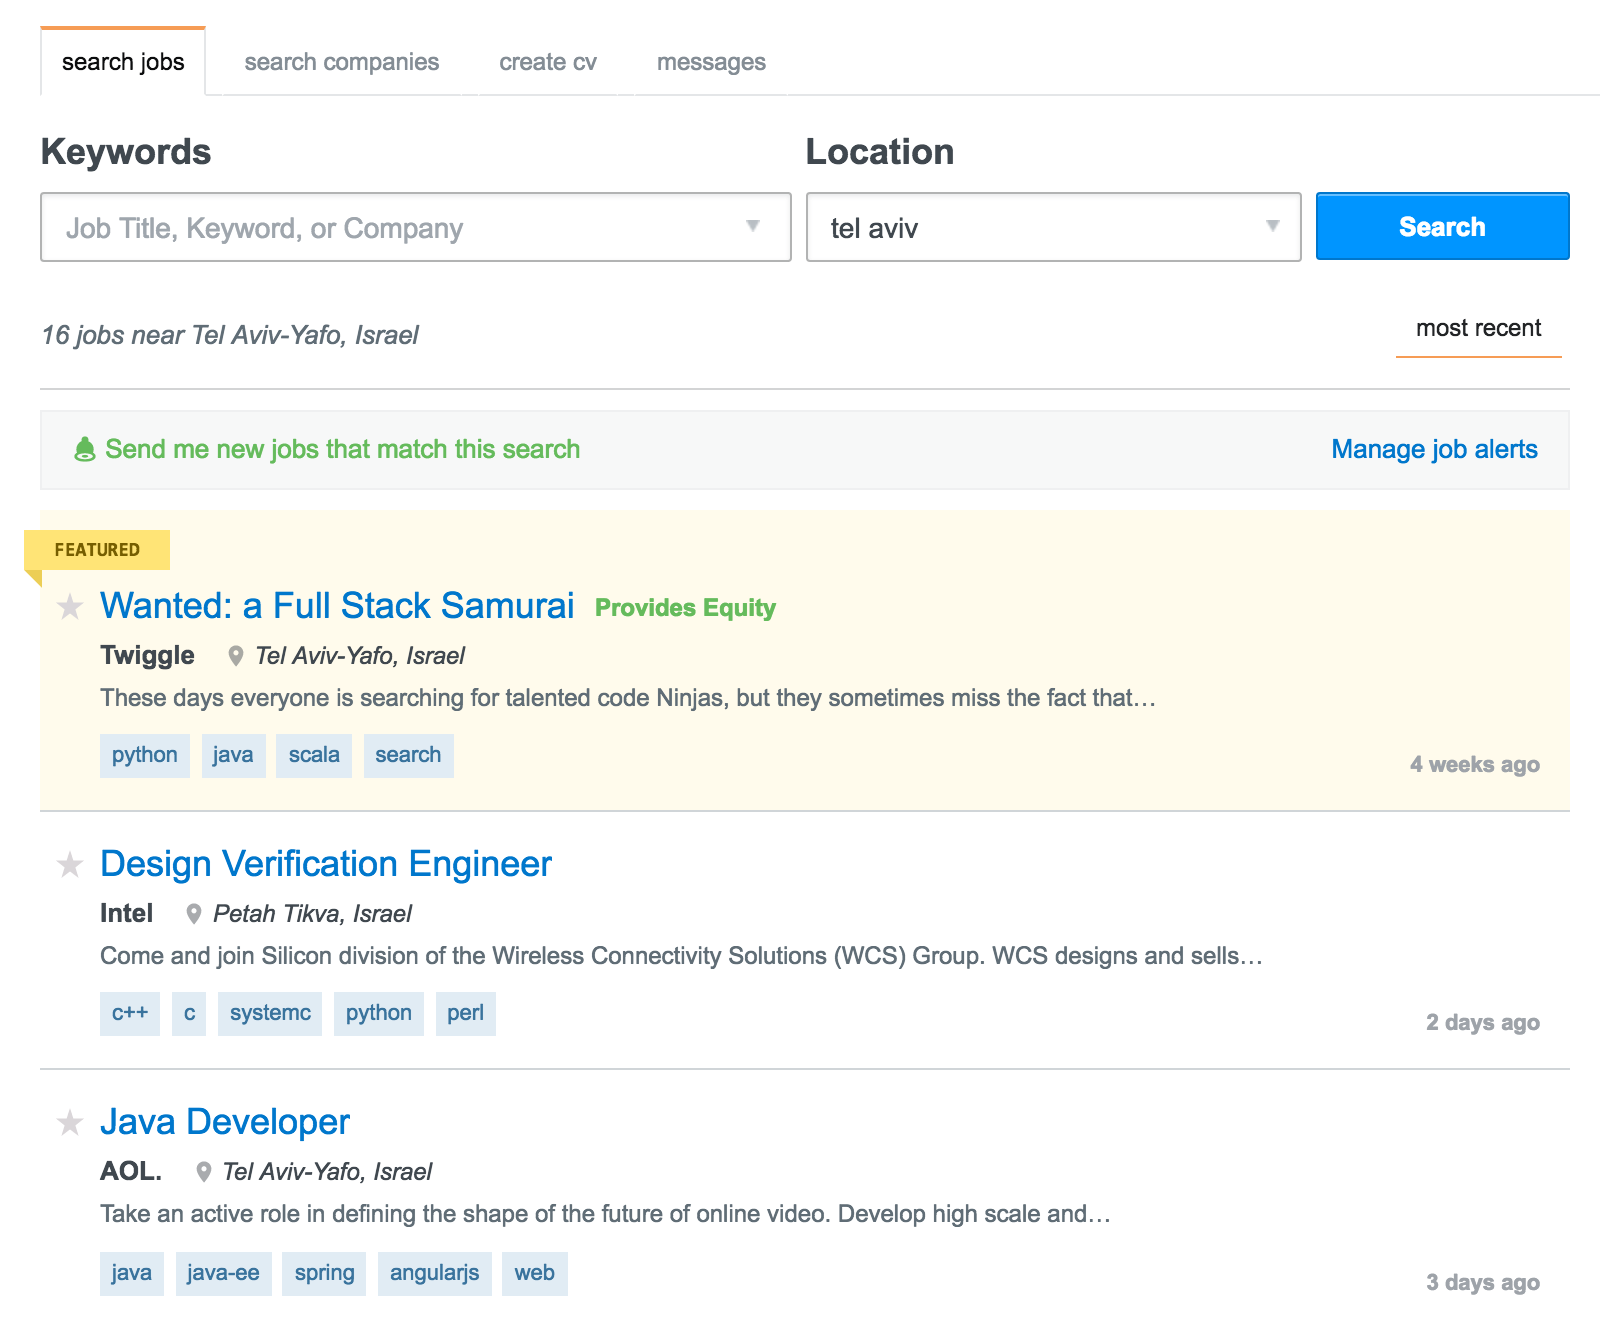Click the location pin next to Twiggle
1600x1322 pixels.
click(237, 656)
